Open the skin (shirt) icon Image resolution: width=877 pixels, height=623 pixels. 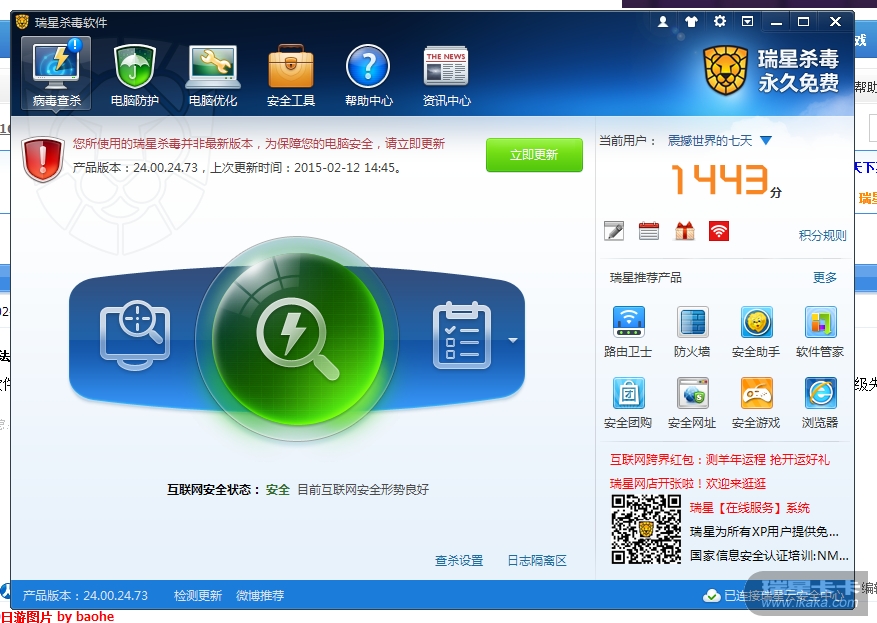coord(691,22)
